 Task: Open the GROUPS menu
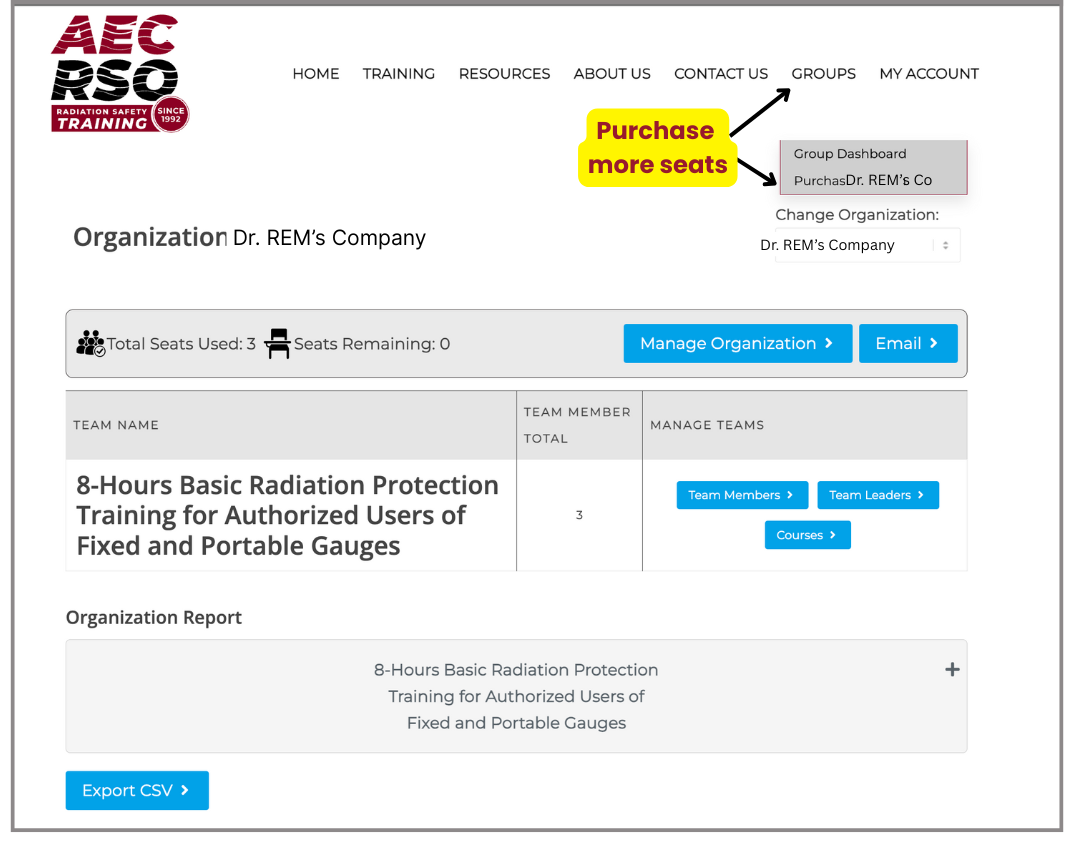pos(823,74)
